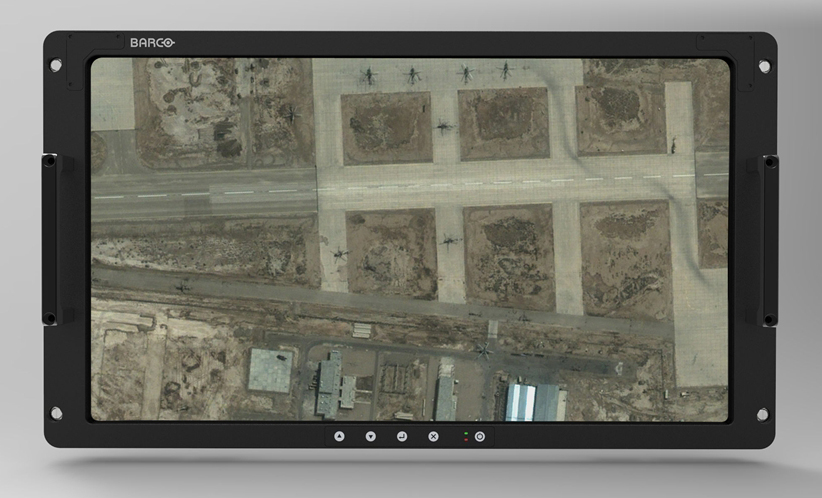
Task: Select the helicopter parked on the lower taxiway
Action: pos(484,350)
